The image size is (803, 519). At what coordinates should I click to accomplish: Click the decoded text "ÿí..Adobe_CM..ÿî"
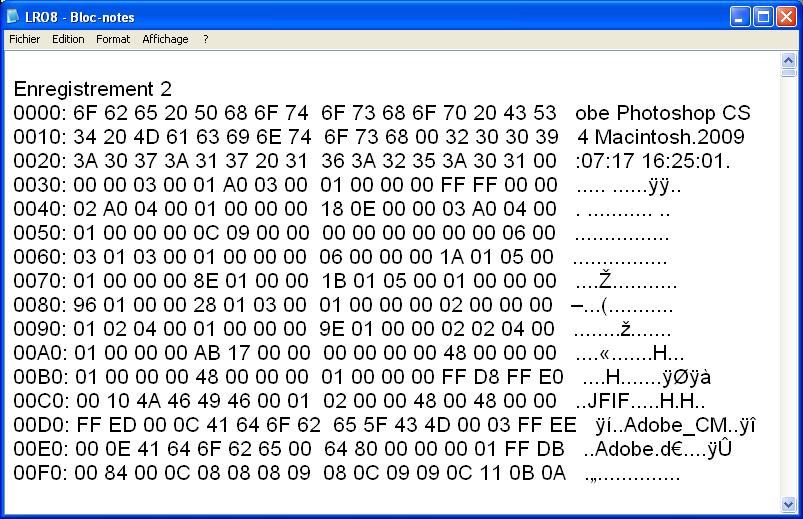[675, 425]
